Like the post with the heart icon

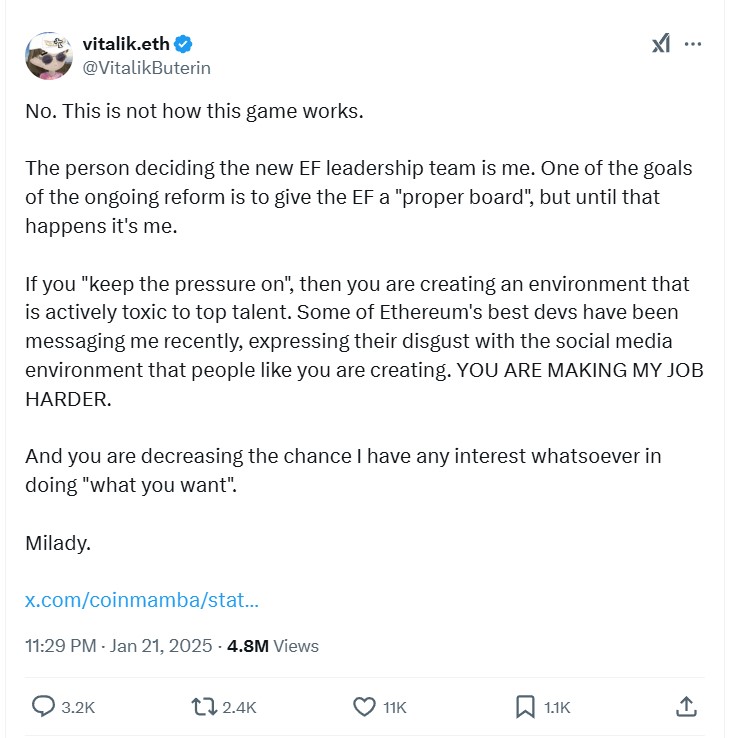[364, 707]
